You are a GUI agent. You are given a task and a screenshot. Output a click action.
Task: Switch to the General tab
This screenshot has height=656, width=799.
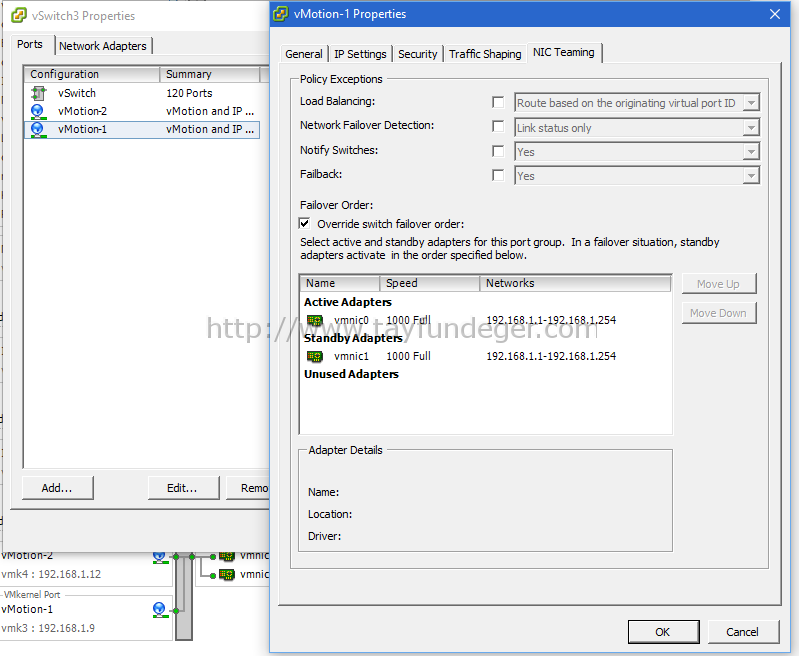[x=304, y=54]
